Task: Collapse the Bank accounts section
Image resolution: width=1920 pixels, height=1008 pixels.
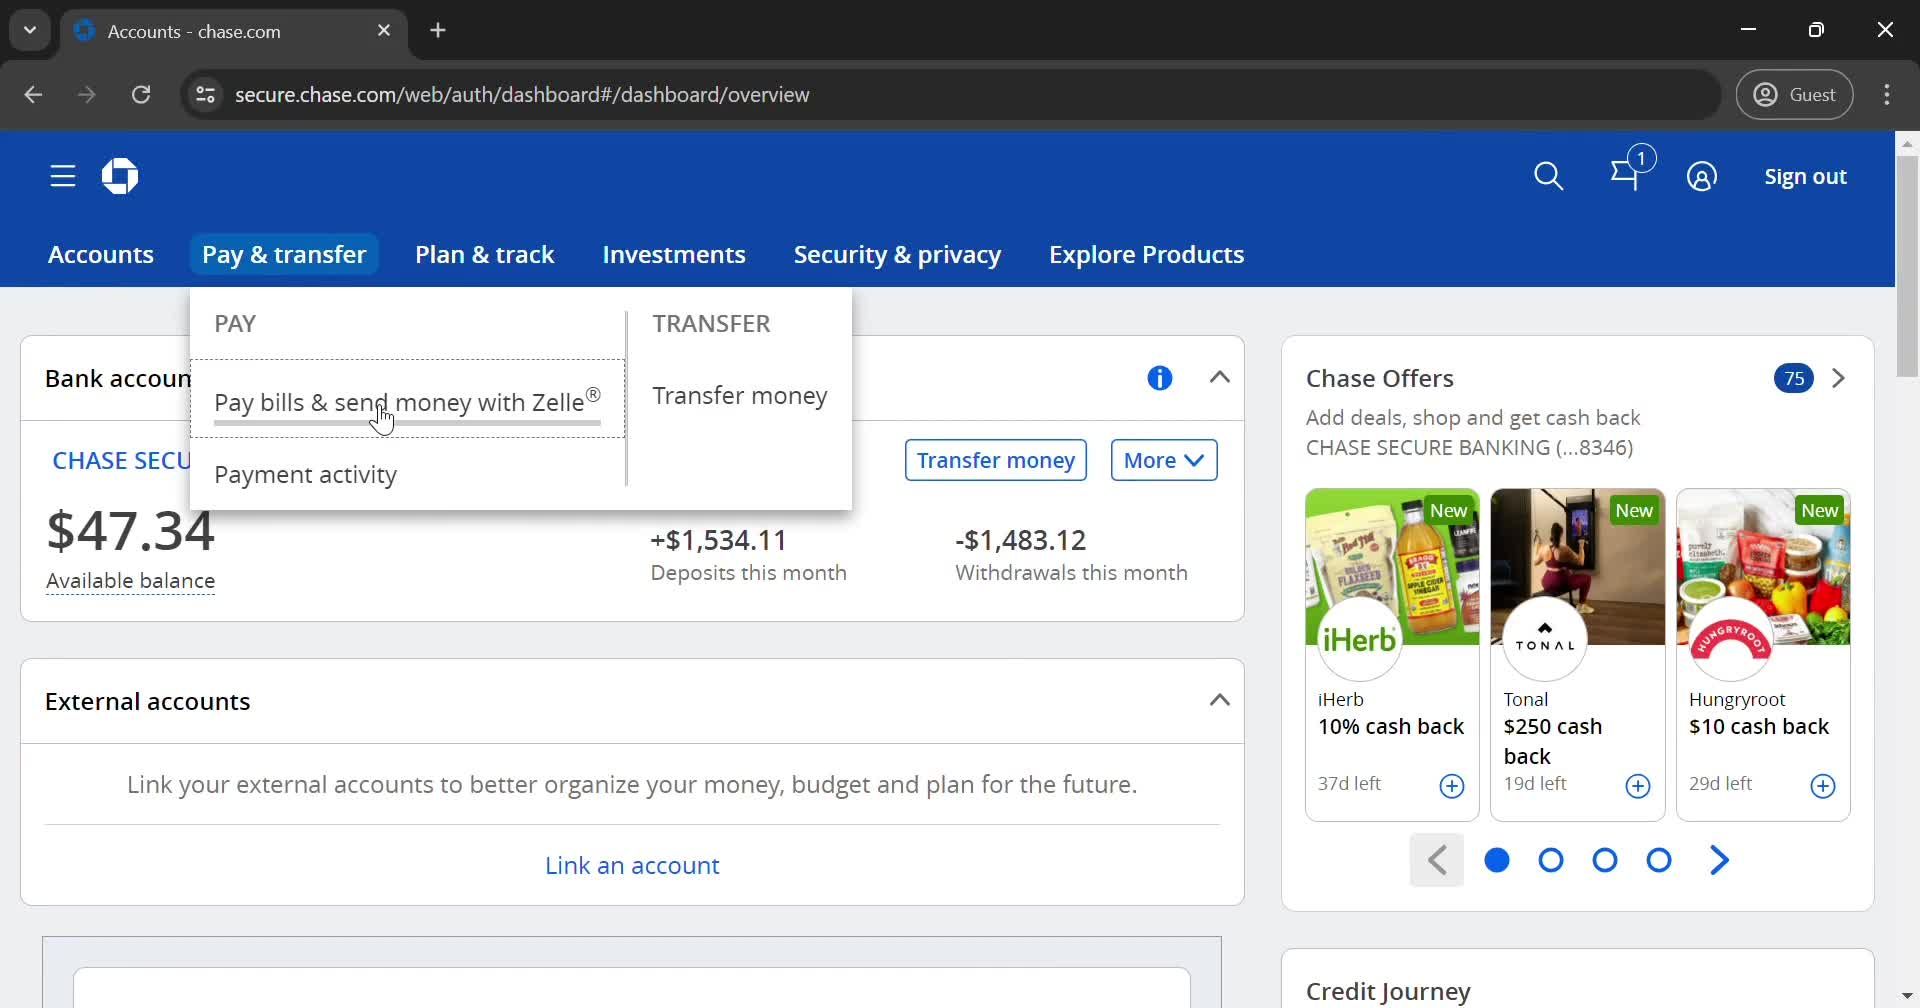Action: (x=1219, y=377)
